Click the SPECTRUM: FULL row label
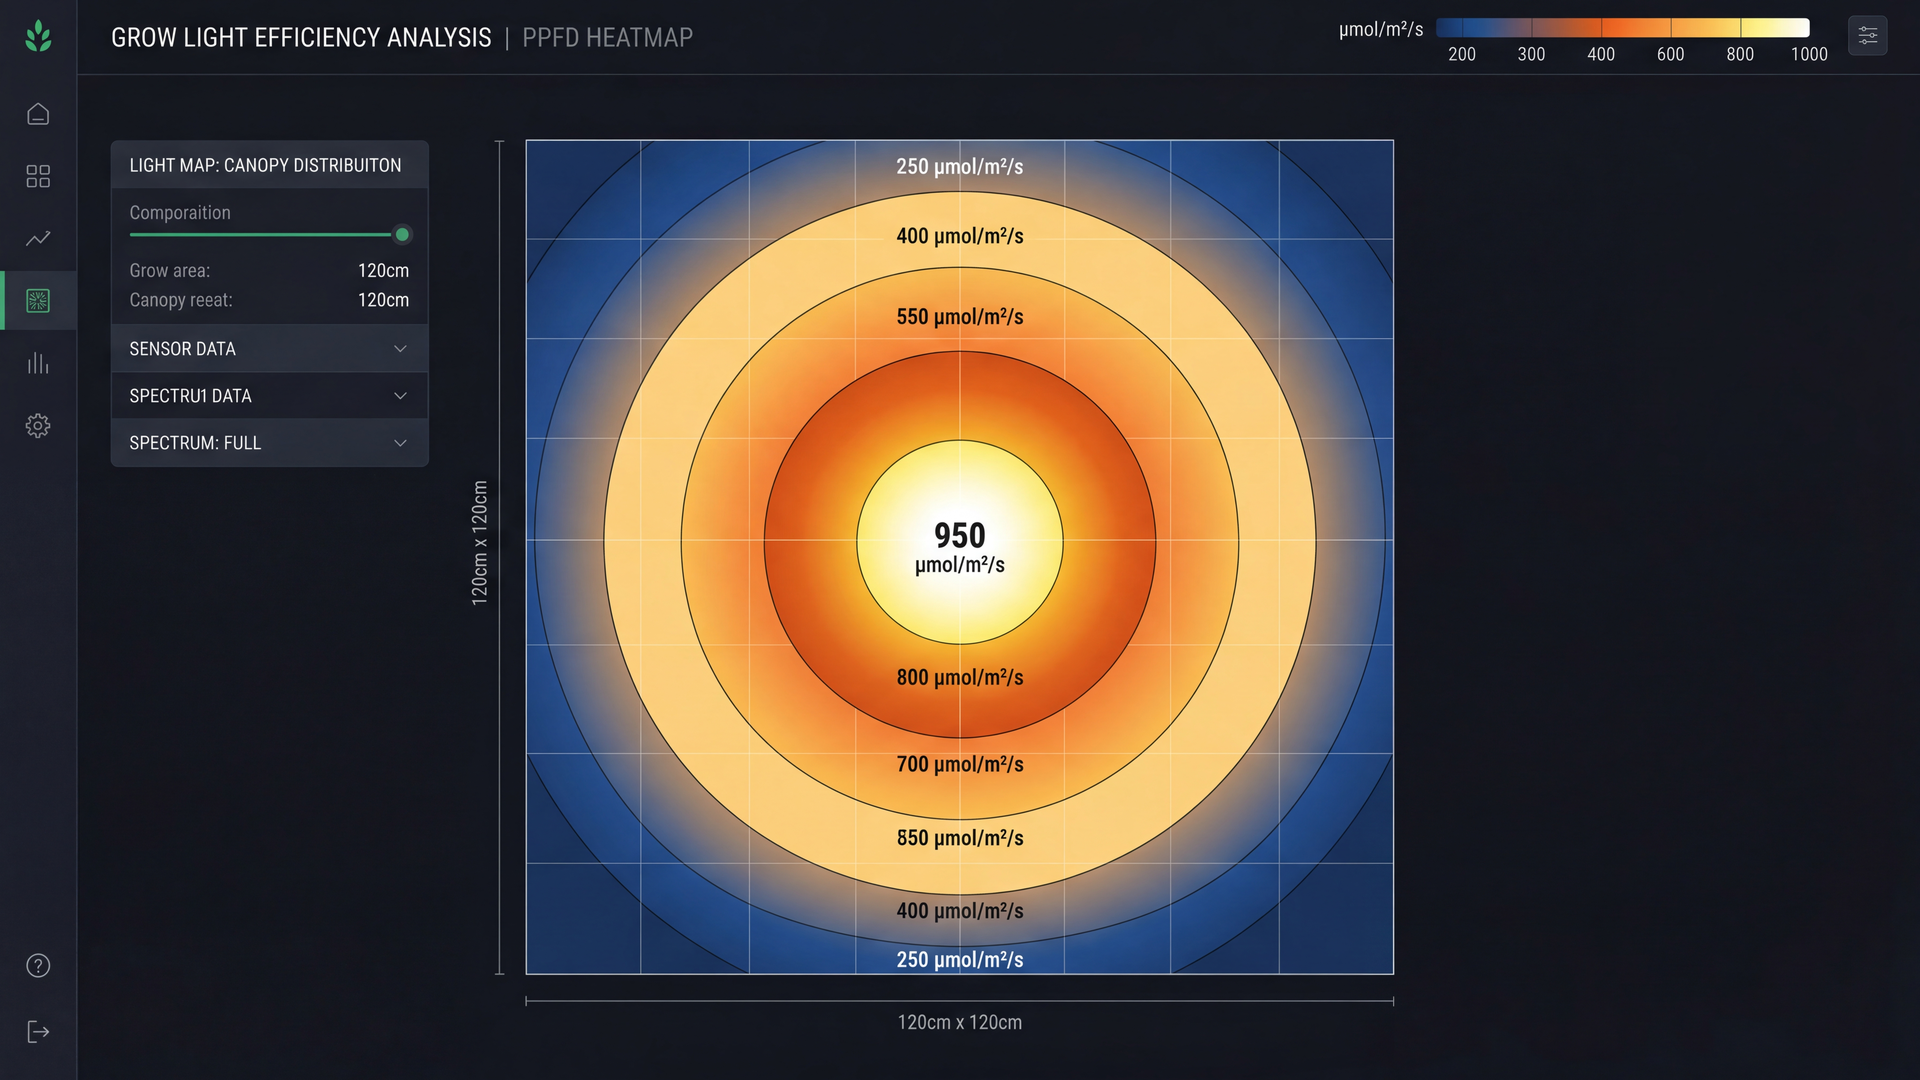 [195, 443]
